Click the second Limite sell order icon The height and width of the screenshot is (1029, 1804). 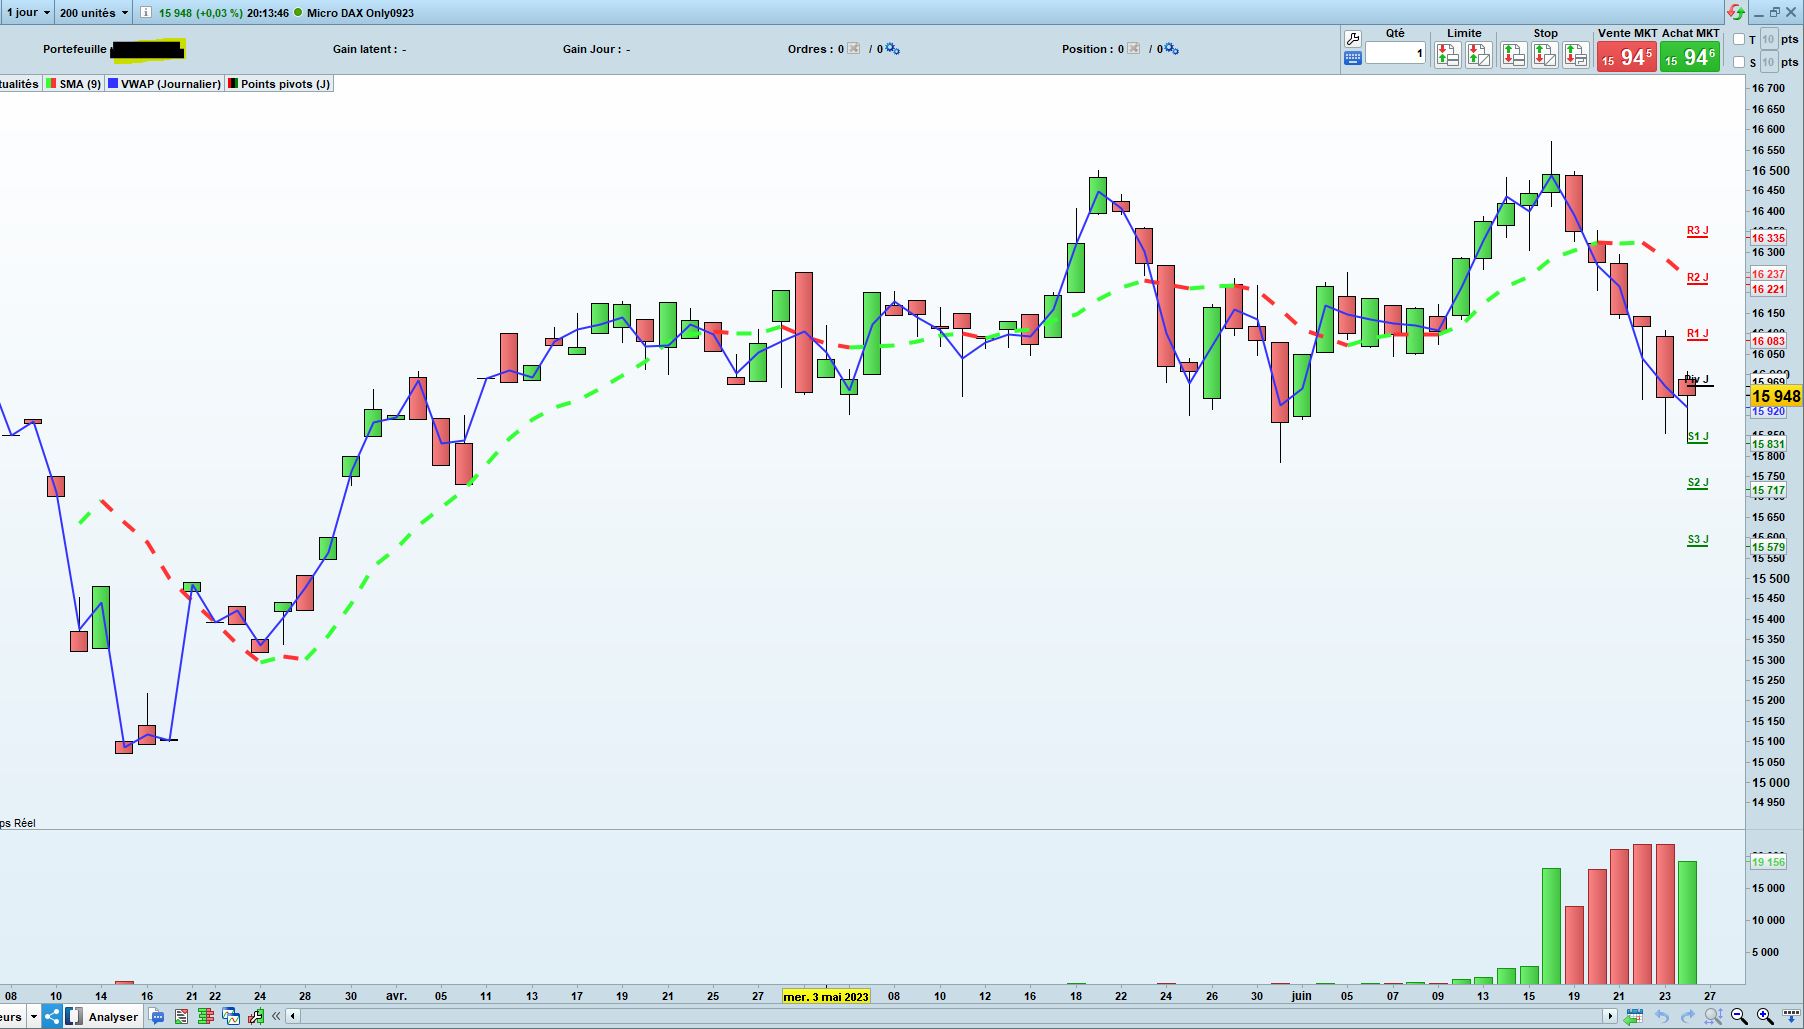coord(1478,55)
